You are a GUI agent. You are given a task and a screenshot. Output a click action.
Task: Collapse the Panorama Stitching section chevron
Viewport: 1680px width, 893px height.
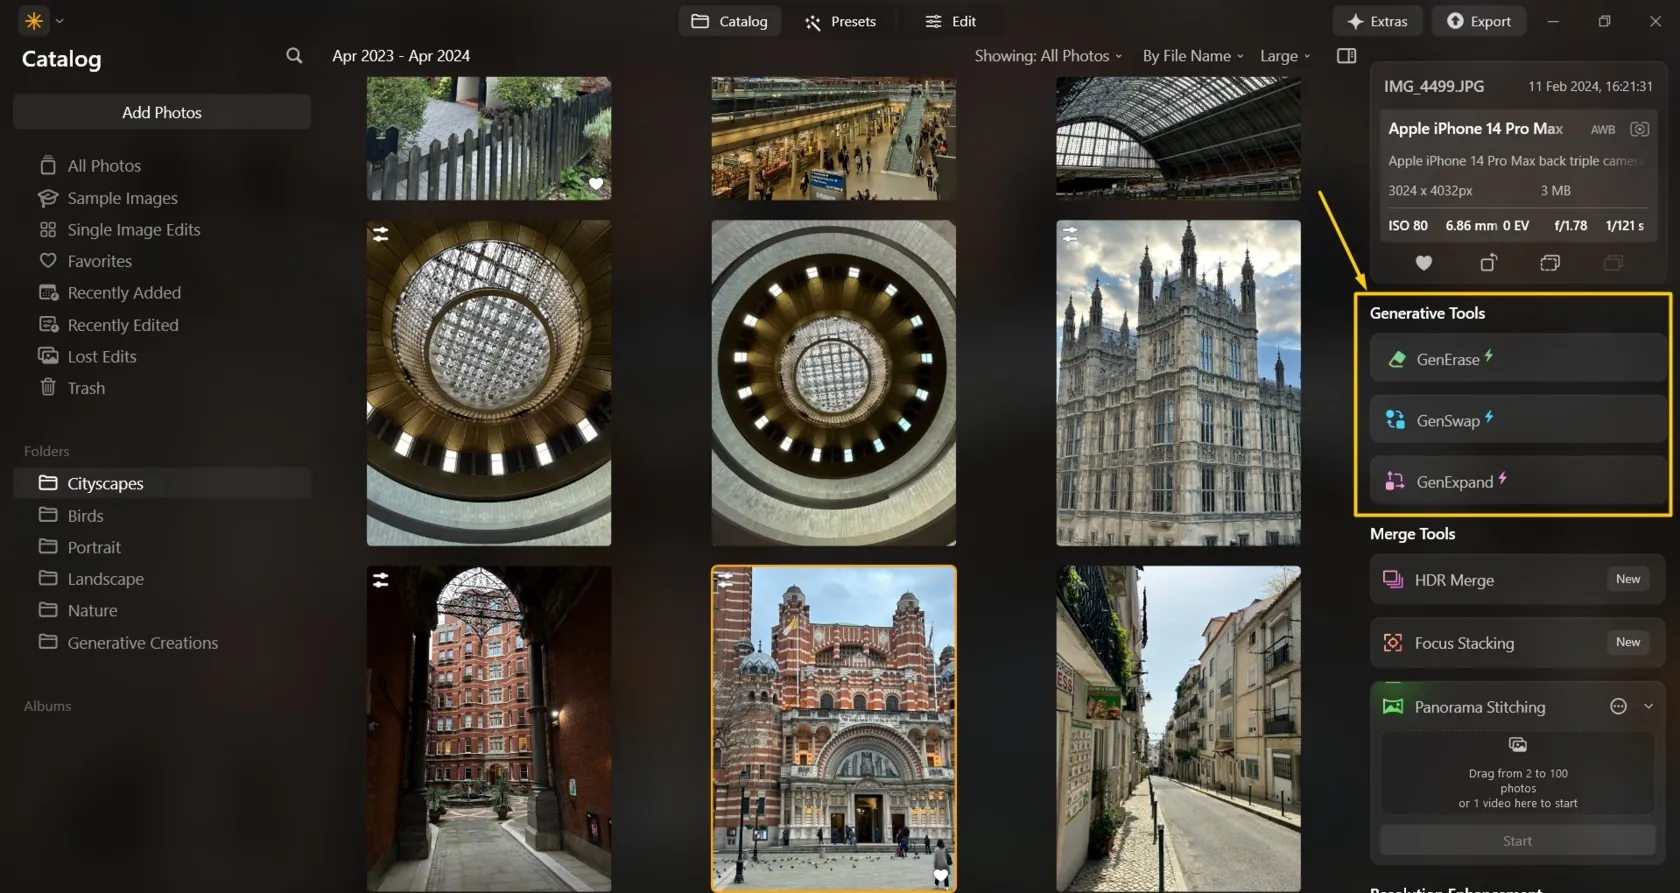point(1648,707)
